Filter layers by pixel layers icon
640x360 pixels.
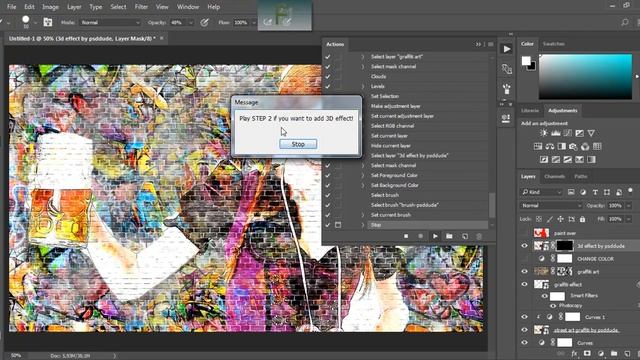click(x=571, y=192)
